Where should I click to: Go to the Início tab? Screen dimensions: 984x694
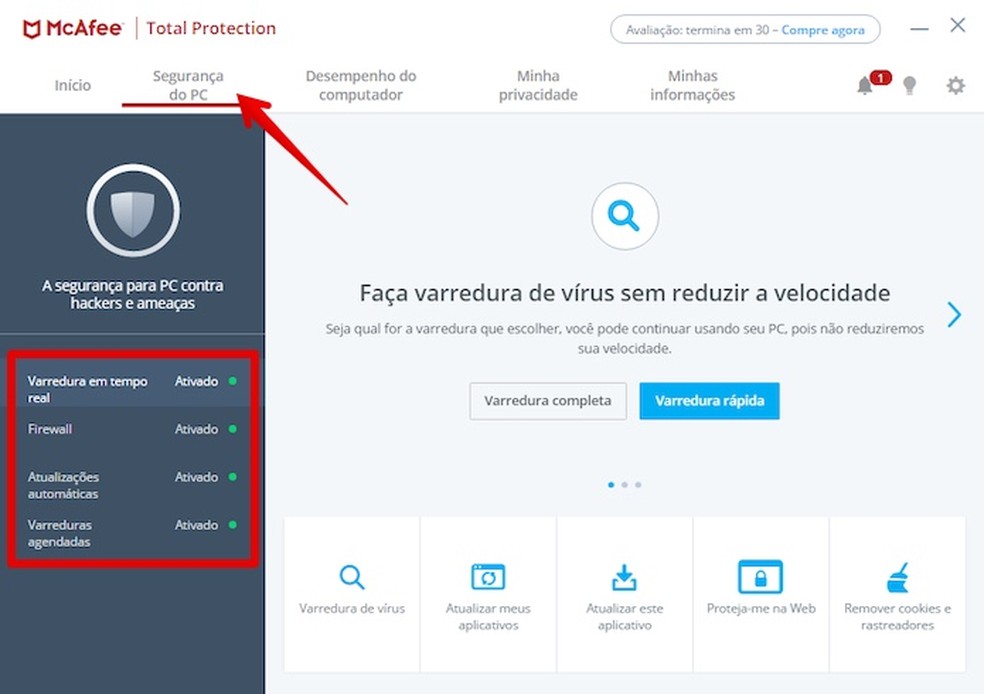point(73,85)
